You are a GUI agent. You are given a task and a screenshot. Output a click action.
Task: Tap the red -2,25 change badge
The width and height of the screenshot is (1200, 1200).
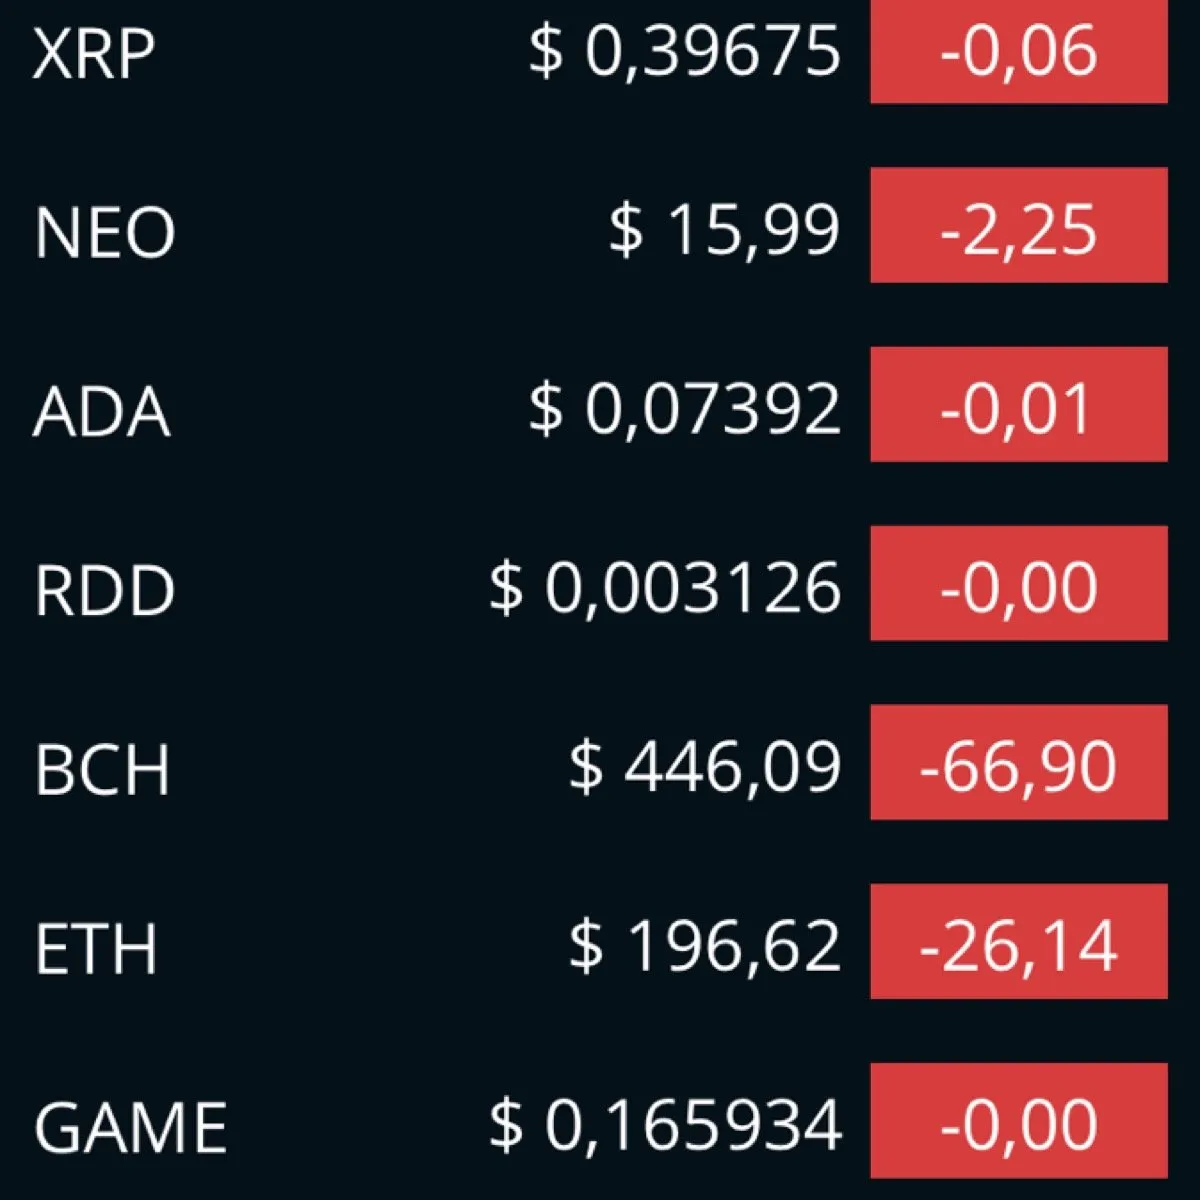click(x=1019, y=225)
